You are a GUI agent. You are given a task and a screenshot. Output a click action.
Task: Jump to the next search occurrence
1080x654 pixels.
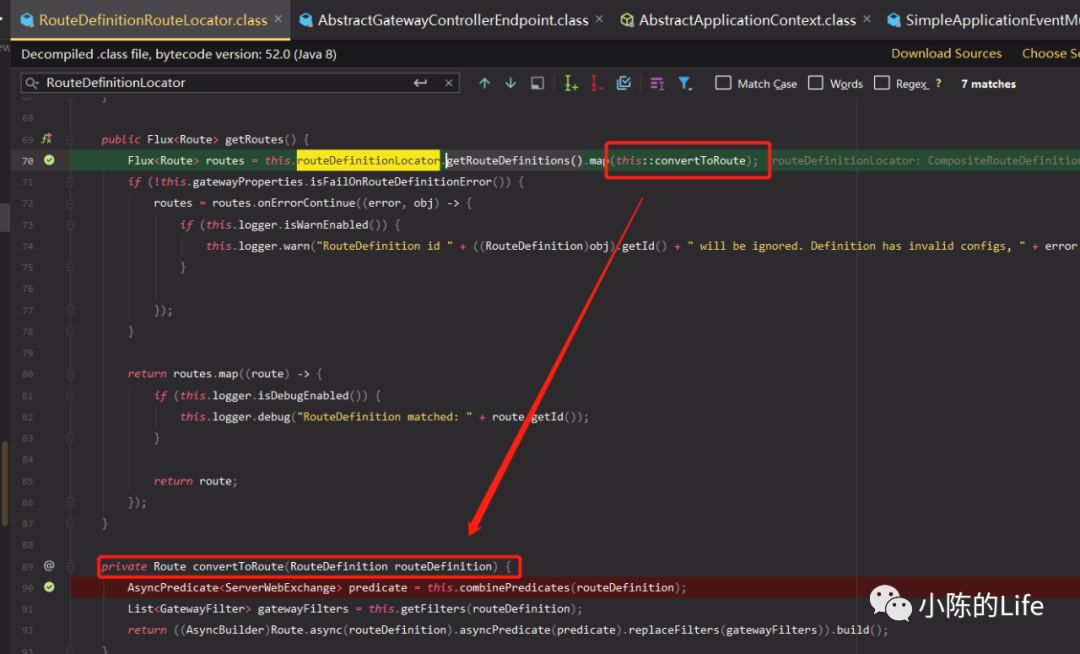click(510, 83)
